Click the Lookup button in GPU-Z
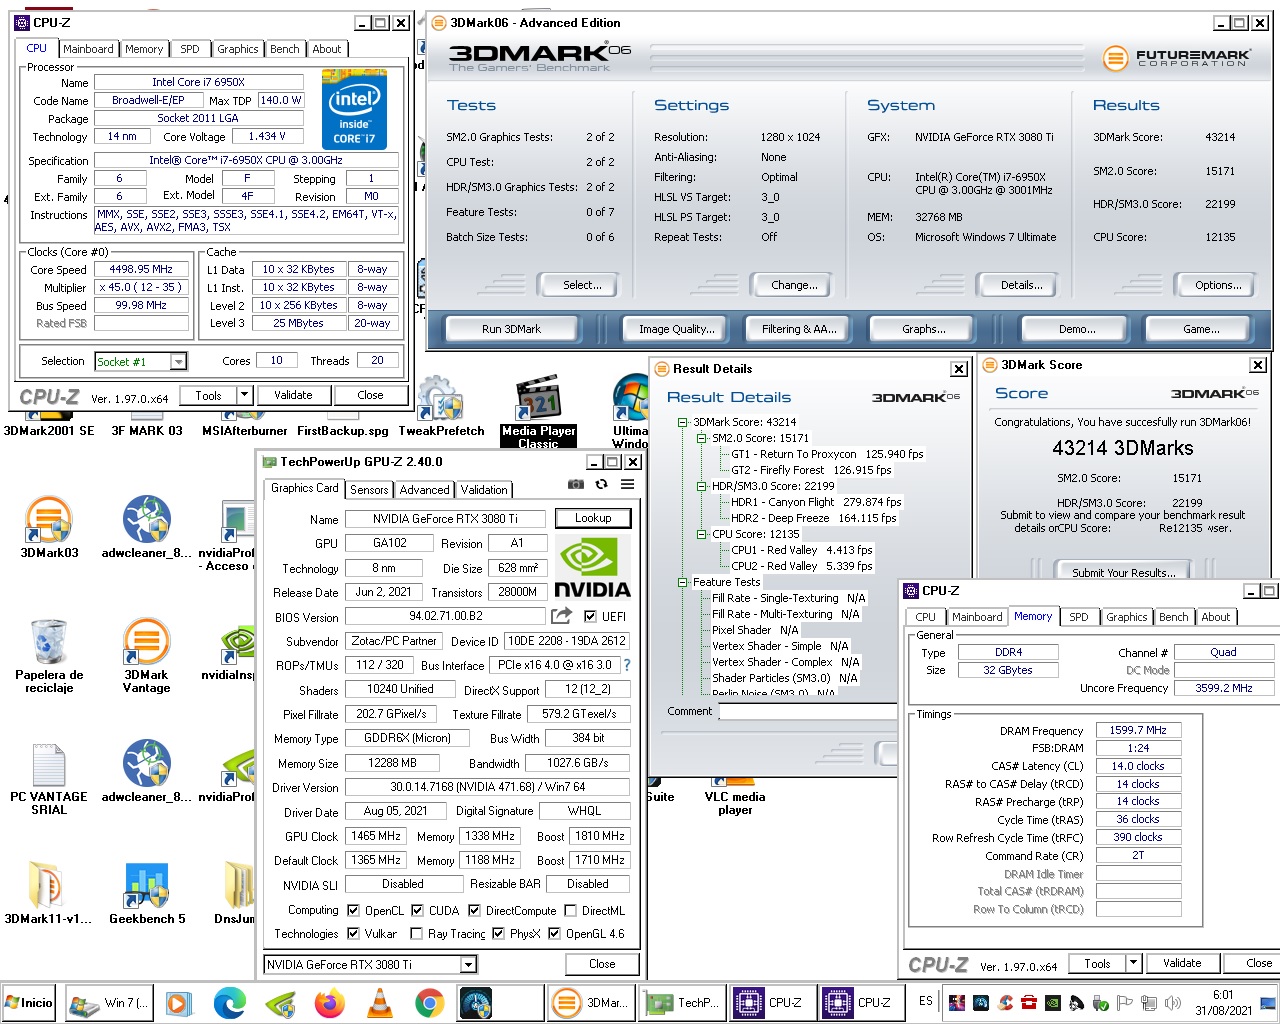The image size is (1280, 1024). point(593,518)
